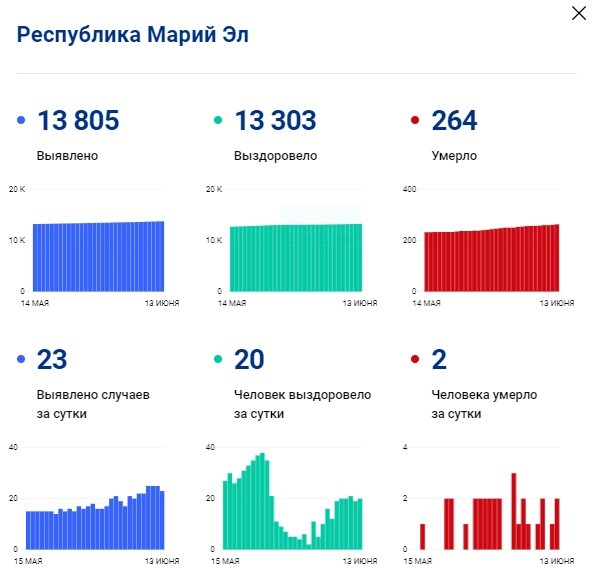This screenshot has height=585, width=593.
Task: Click the daily detected cases blue chart
Action: pos(95,518)
